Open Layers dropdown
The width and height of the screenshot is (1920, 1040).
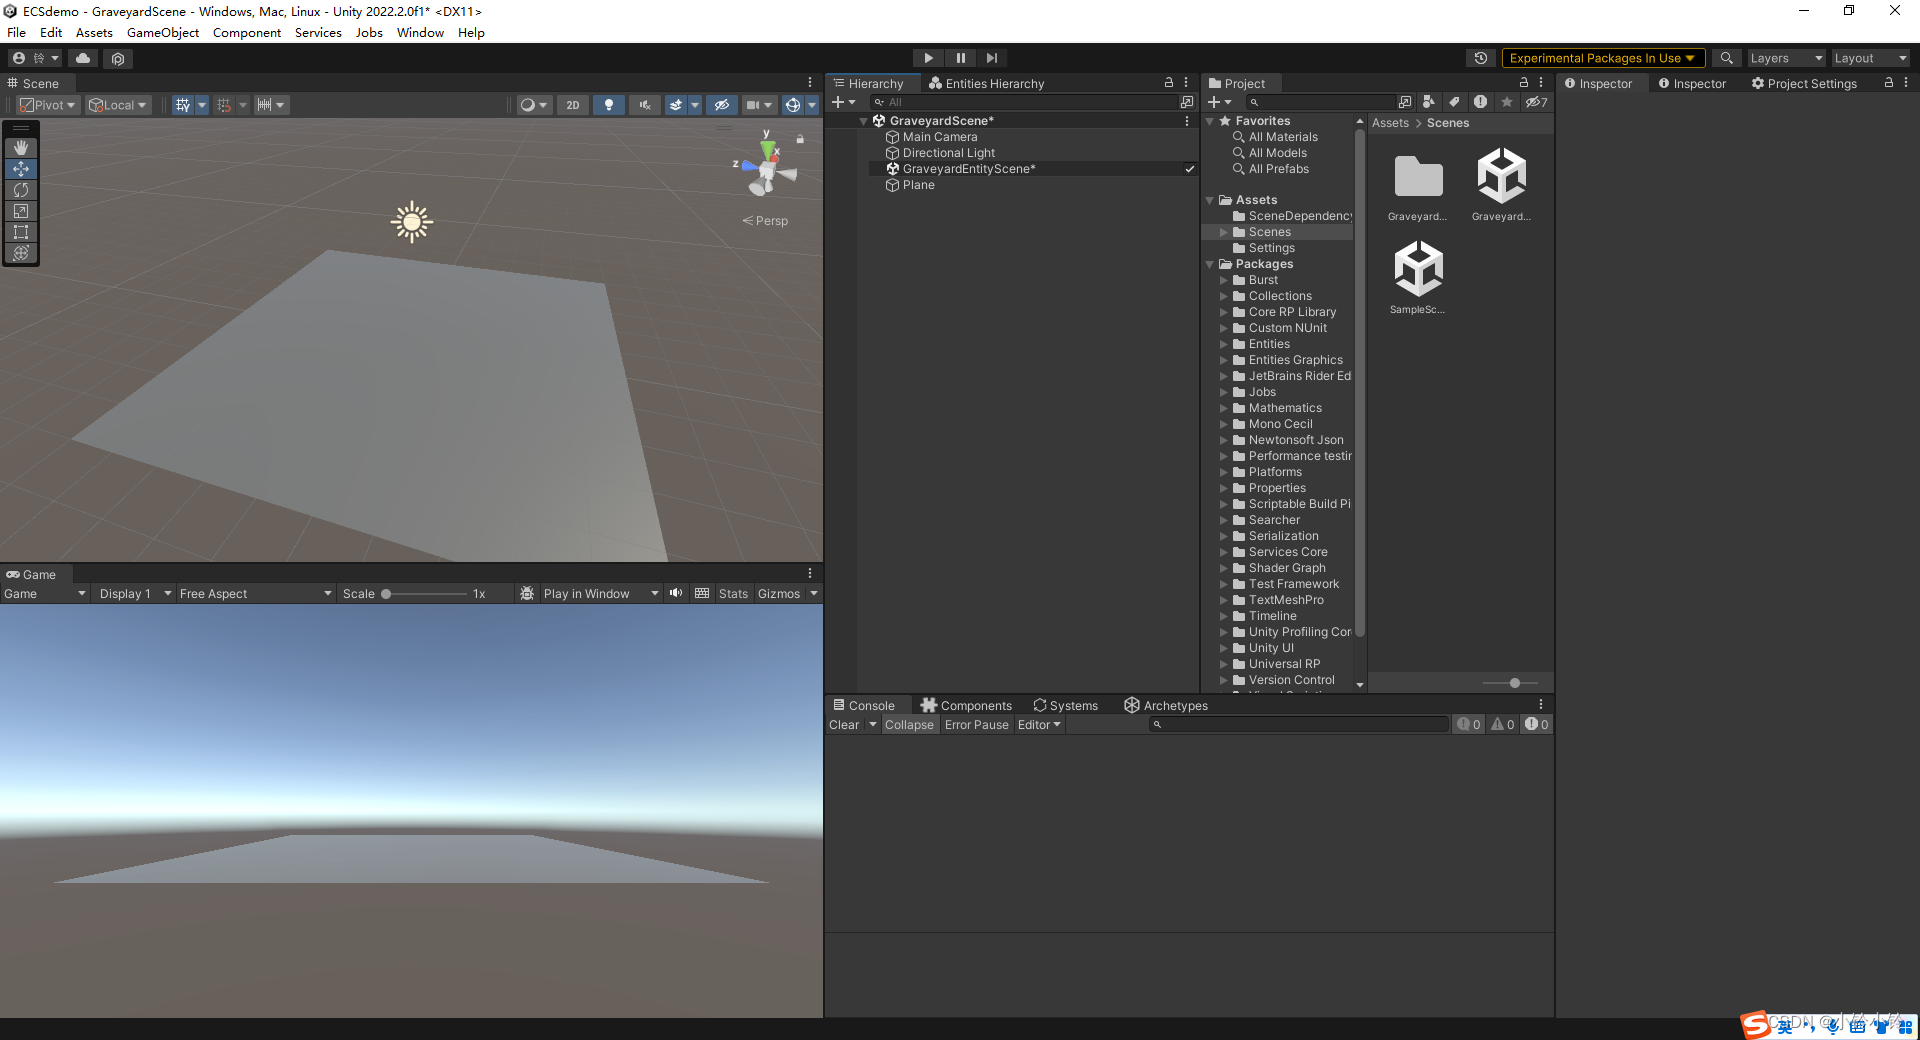point(1786,58)
